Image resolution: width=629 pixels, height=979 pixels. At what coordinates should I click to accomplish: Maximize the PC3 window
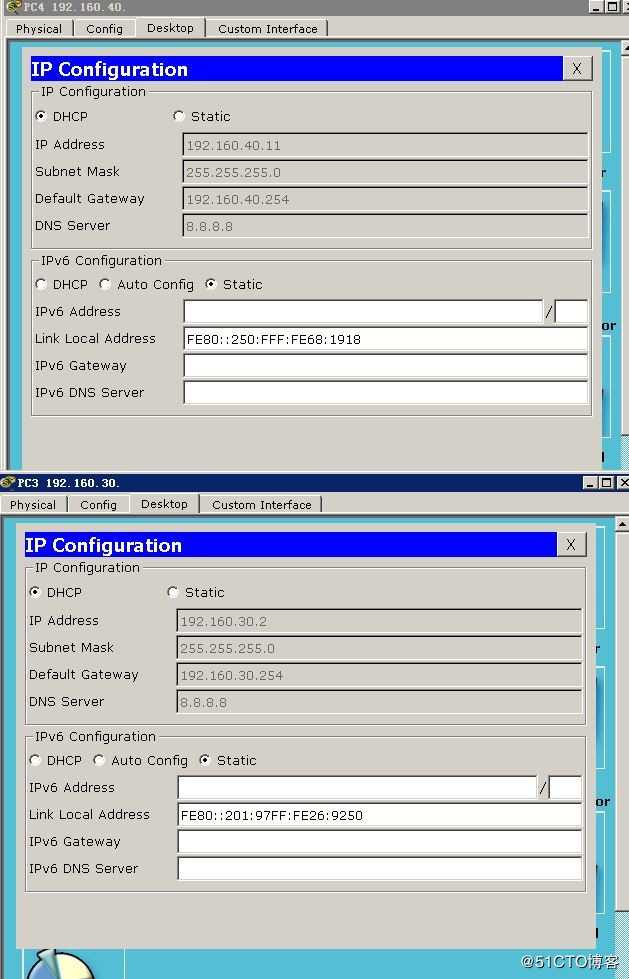click(606, 483)
